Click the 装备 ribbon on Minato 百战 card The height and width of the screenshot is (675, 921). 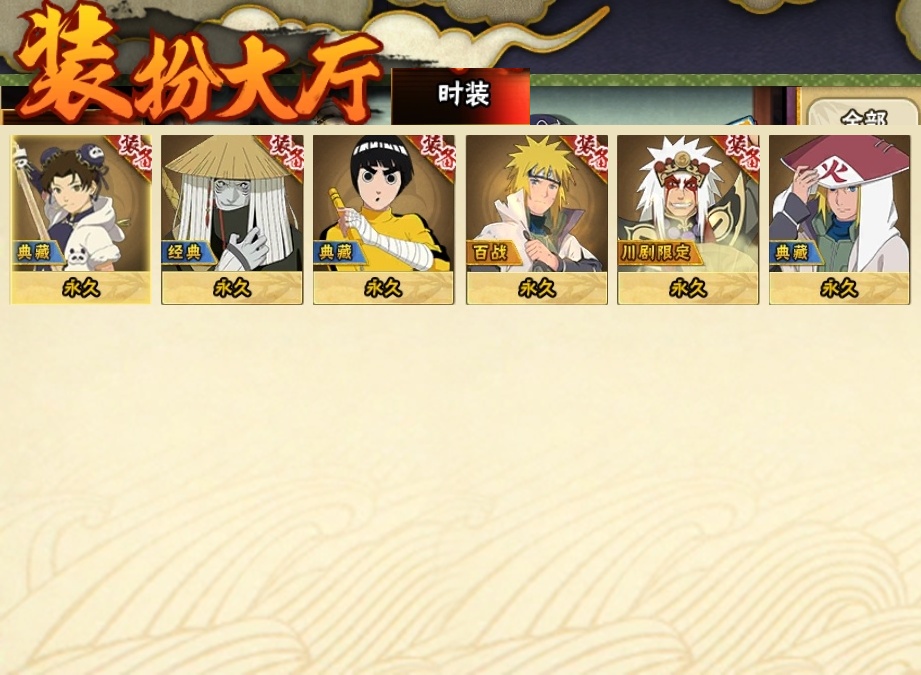click(x=590, y=154)
